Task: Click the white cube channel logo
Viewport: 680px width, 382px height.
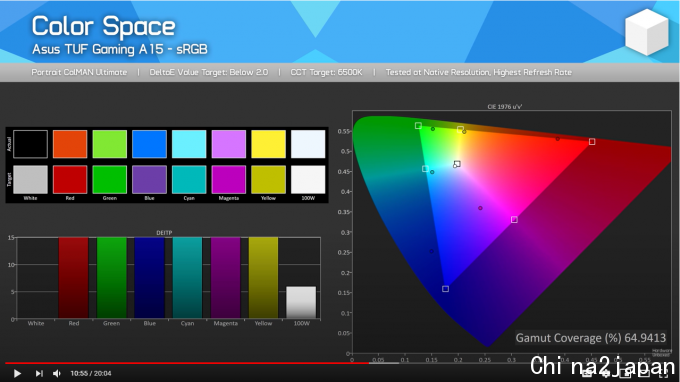Action: click(x=647, y=32)
